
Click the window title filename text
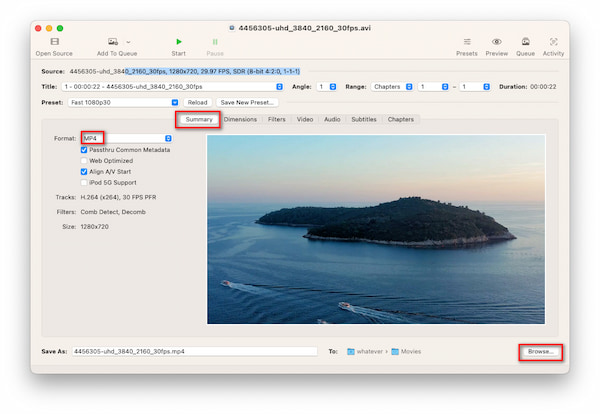tap(305, 28)
